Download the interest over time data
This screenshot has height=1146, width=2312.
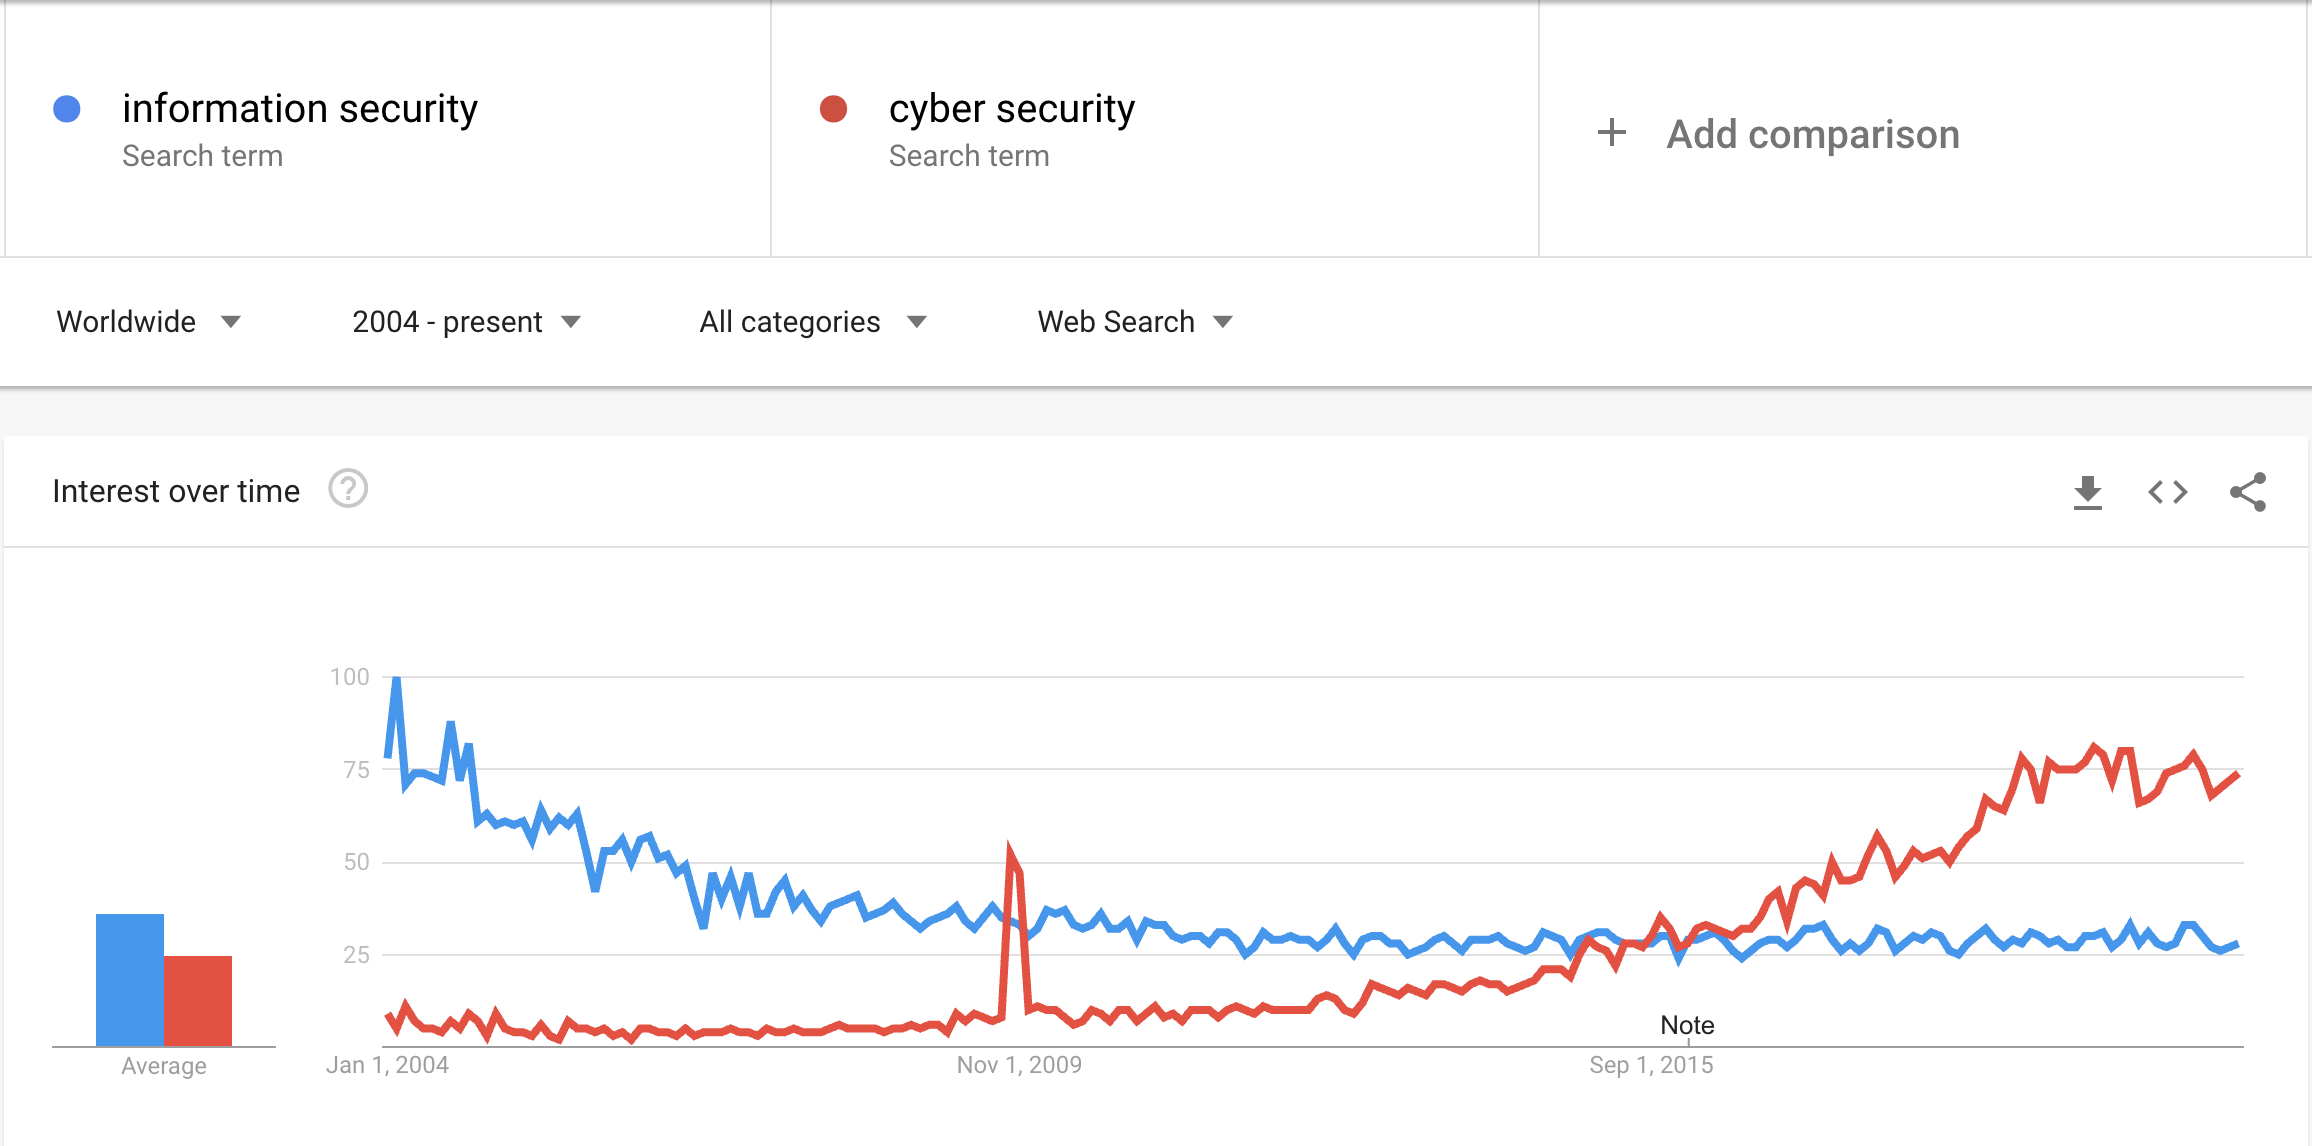click(2087, 492)
